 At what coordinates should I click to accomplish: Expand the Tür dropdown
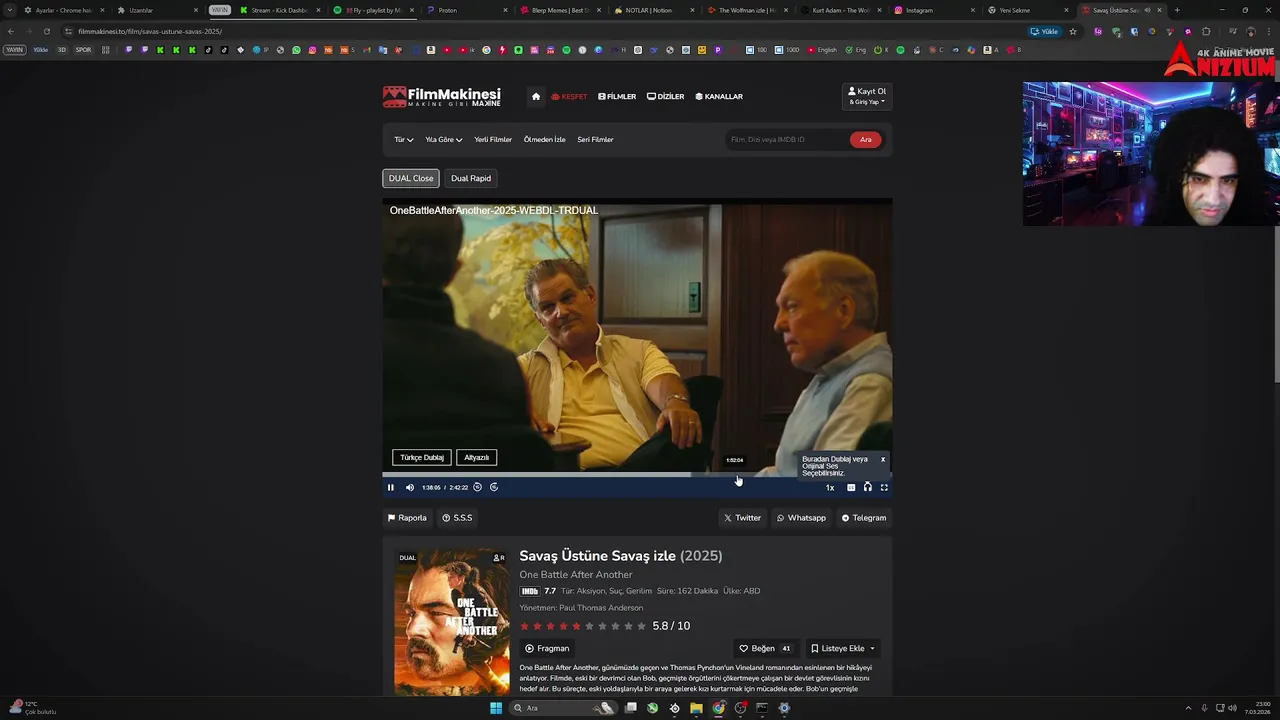click(x=403, y=140)
